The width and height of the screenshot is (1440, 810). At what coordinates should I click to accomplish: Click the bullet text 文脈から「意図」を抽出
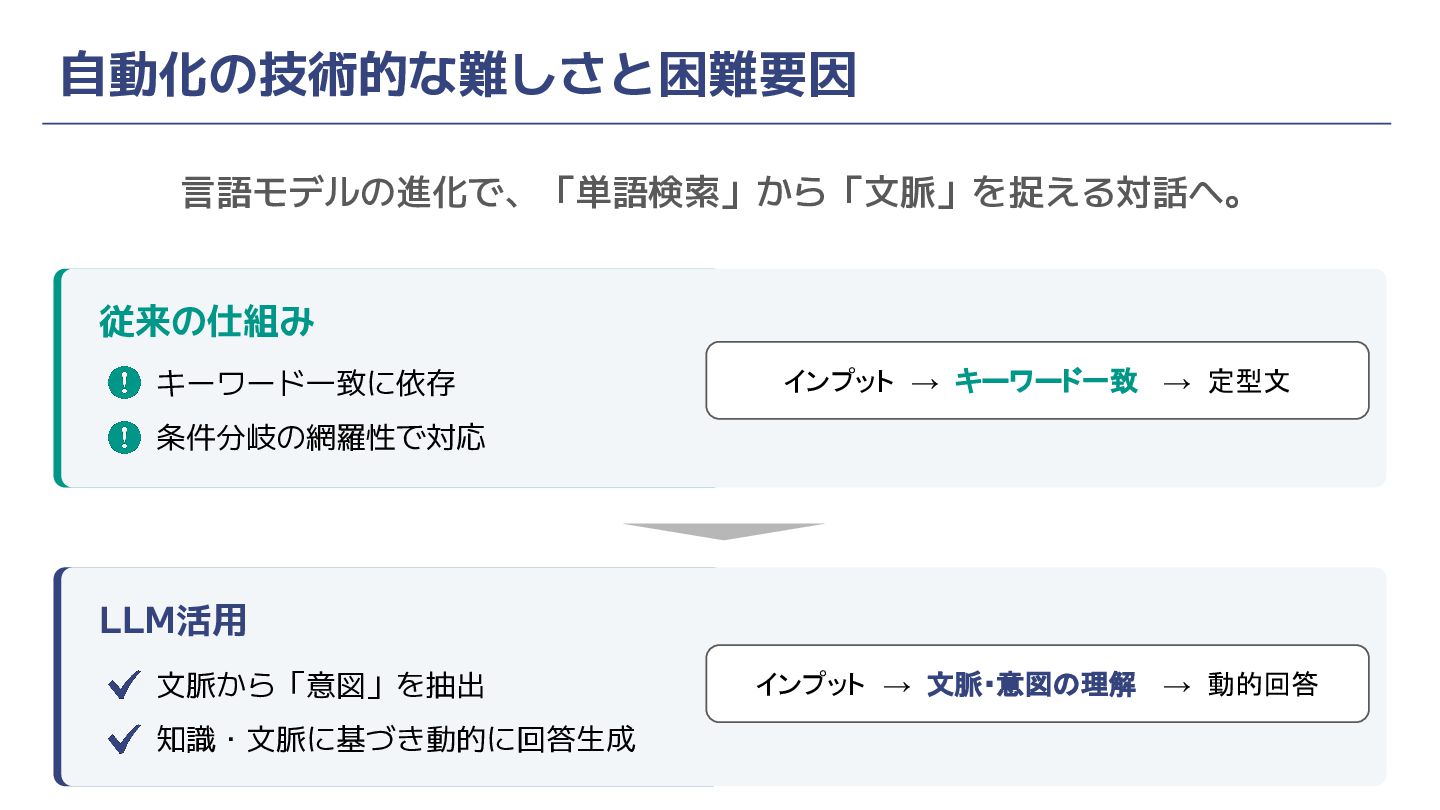(x=321, y=686)
